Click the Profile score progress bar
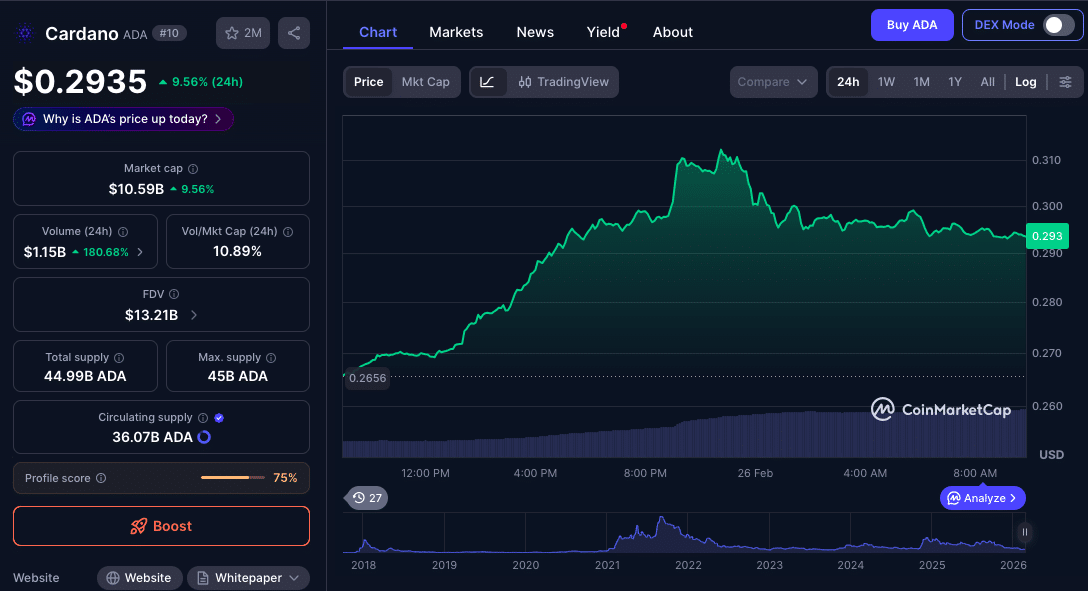Image resolution: width=1088 pixels, height=591 pixels. [x=232, y=478]
